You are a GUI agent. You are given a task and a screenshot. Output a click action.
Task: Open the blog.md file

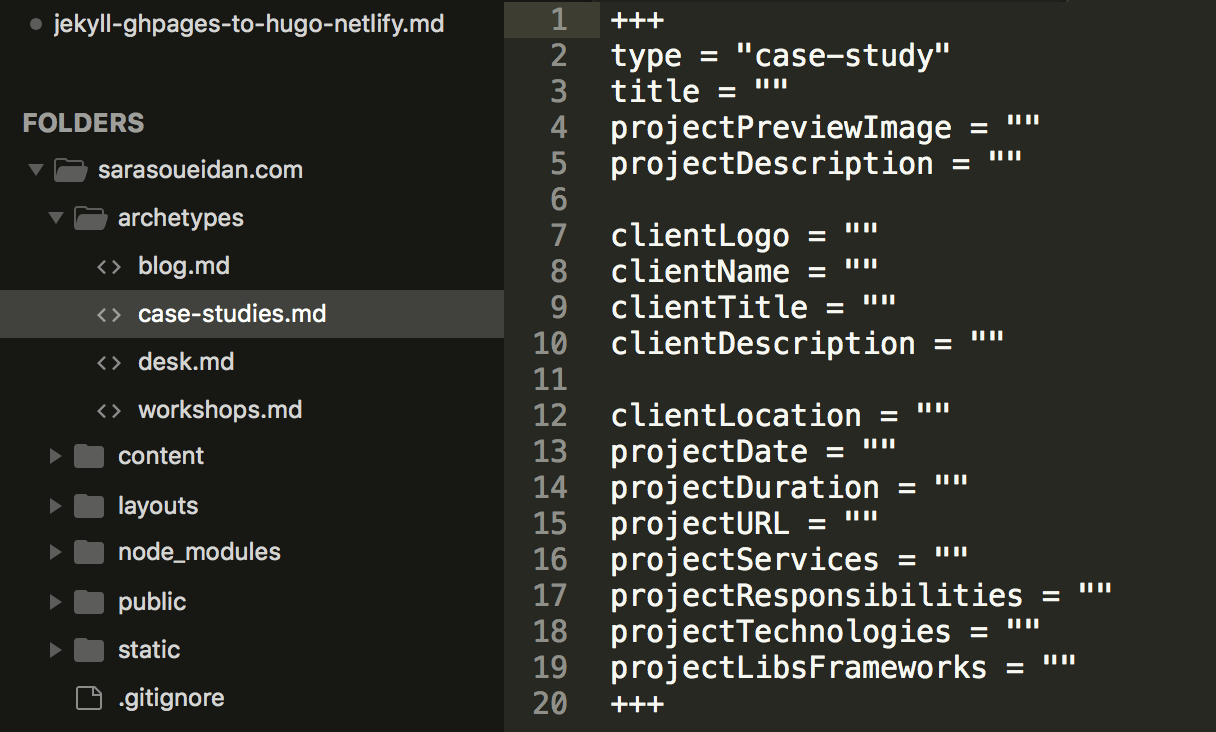click(x=184, y=266)
